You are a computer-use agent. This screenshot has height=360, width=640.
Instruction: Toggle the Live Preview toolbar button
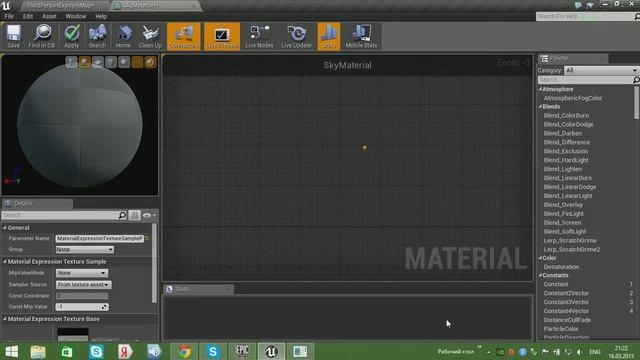222,36
